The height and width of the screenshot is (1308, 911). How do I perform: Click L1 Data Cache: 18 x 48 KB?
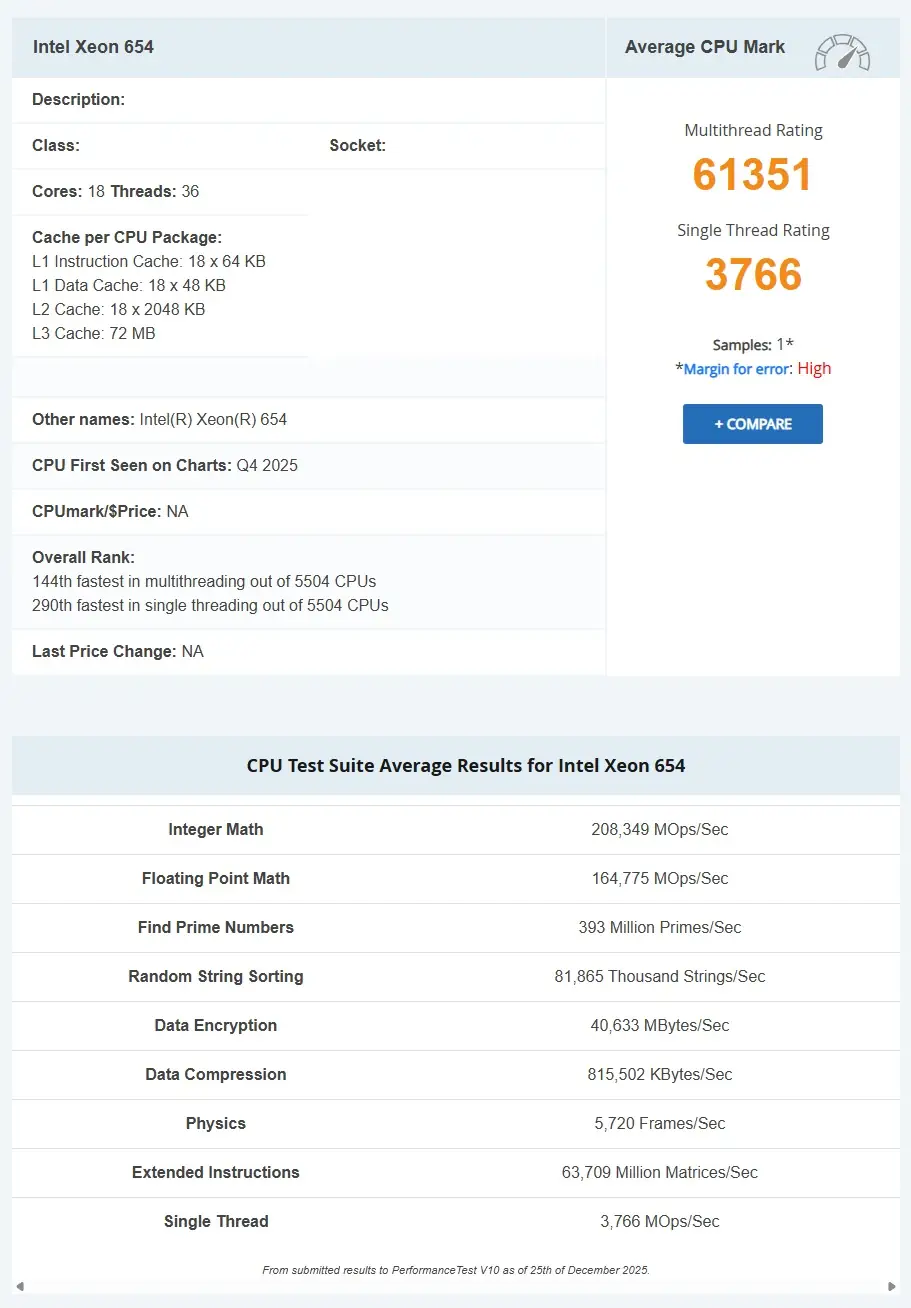click(x=129, y=286)
